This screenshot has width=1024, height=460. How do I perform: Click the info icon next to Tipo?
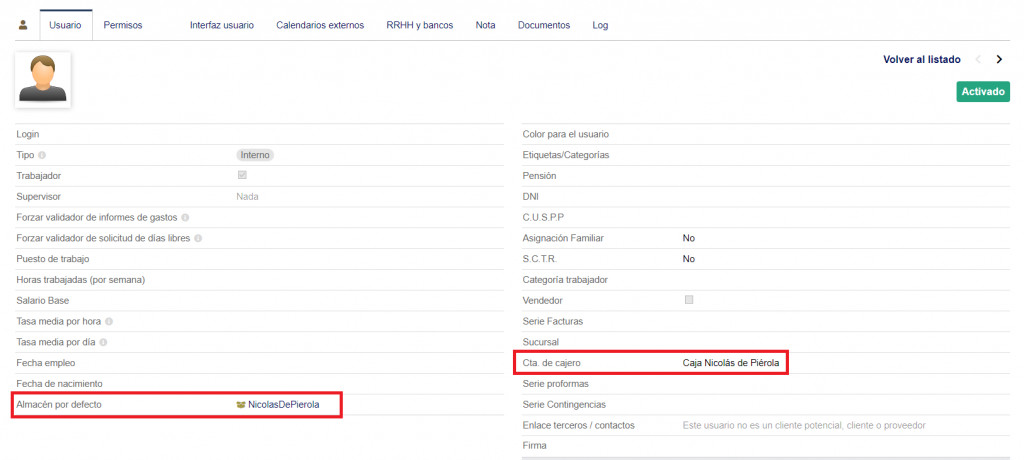coord(42,155)
